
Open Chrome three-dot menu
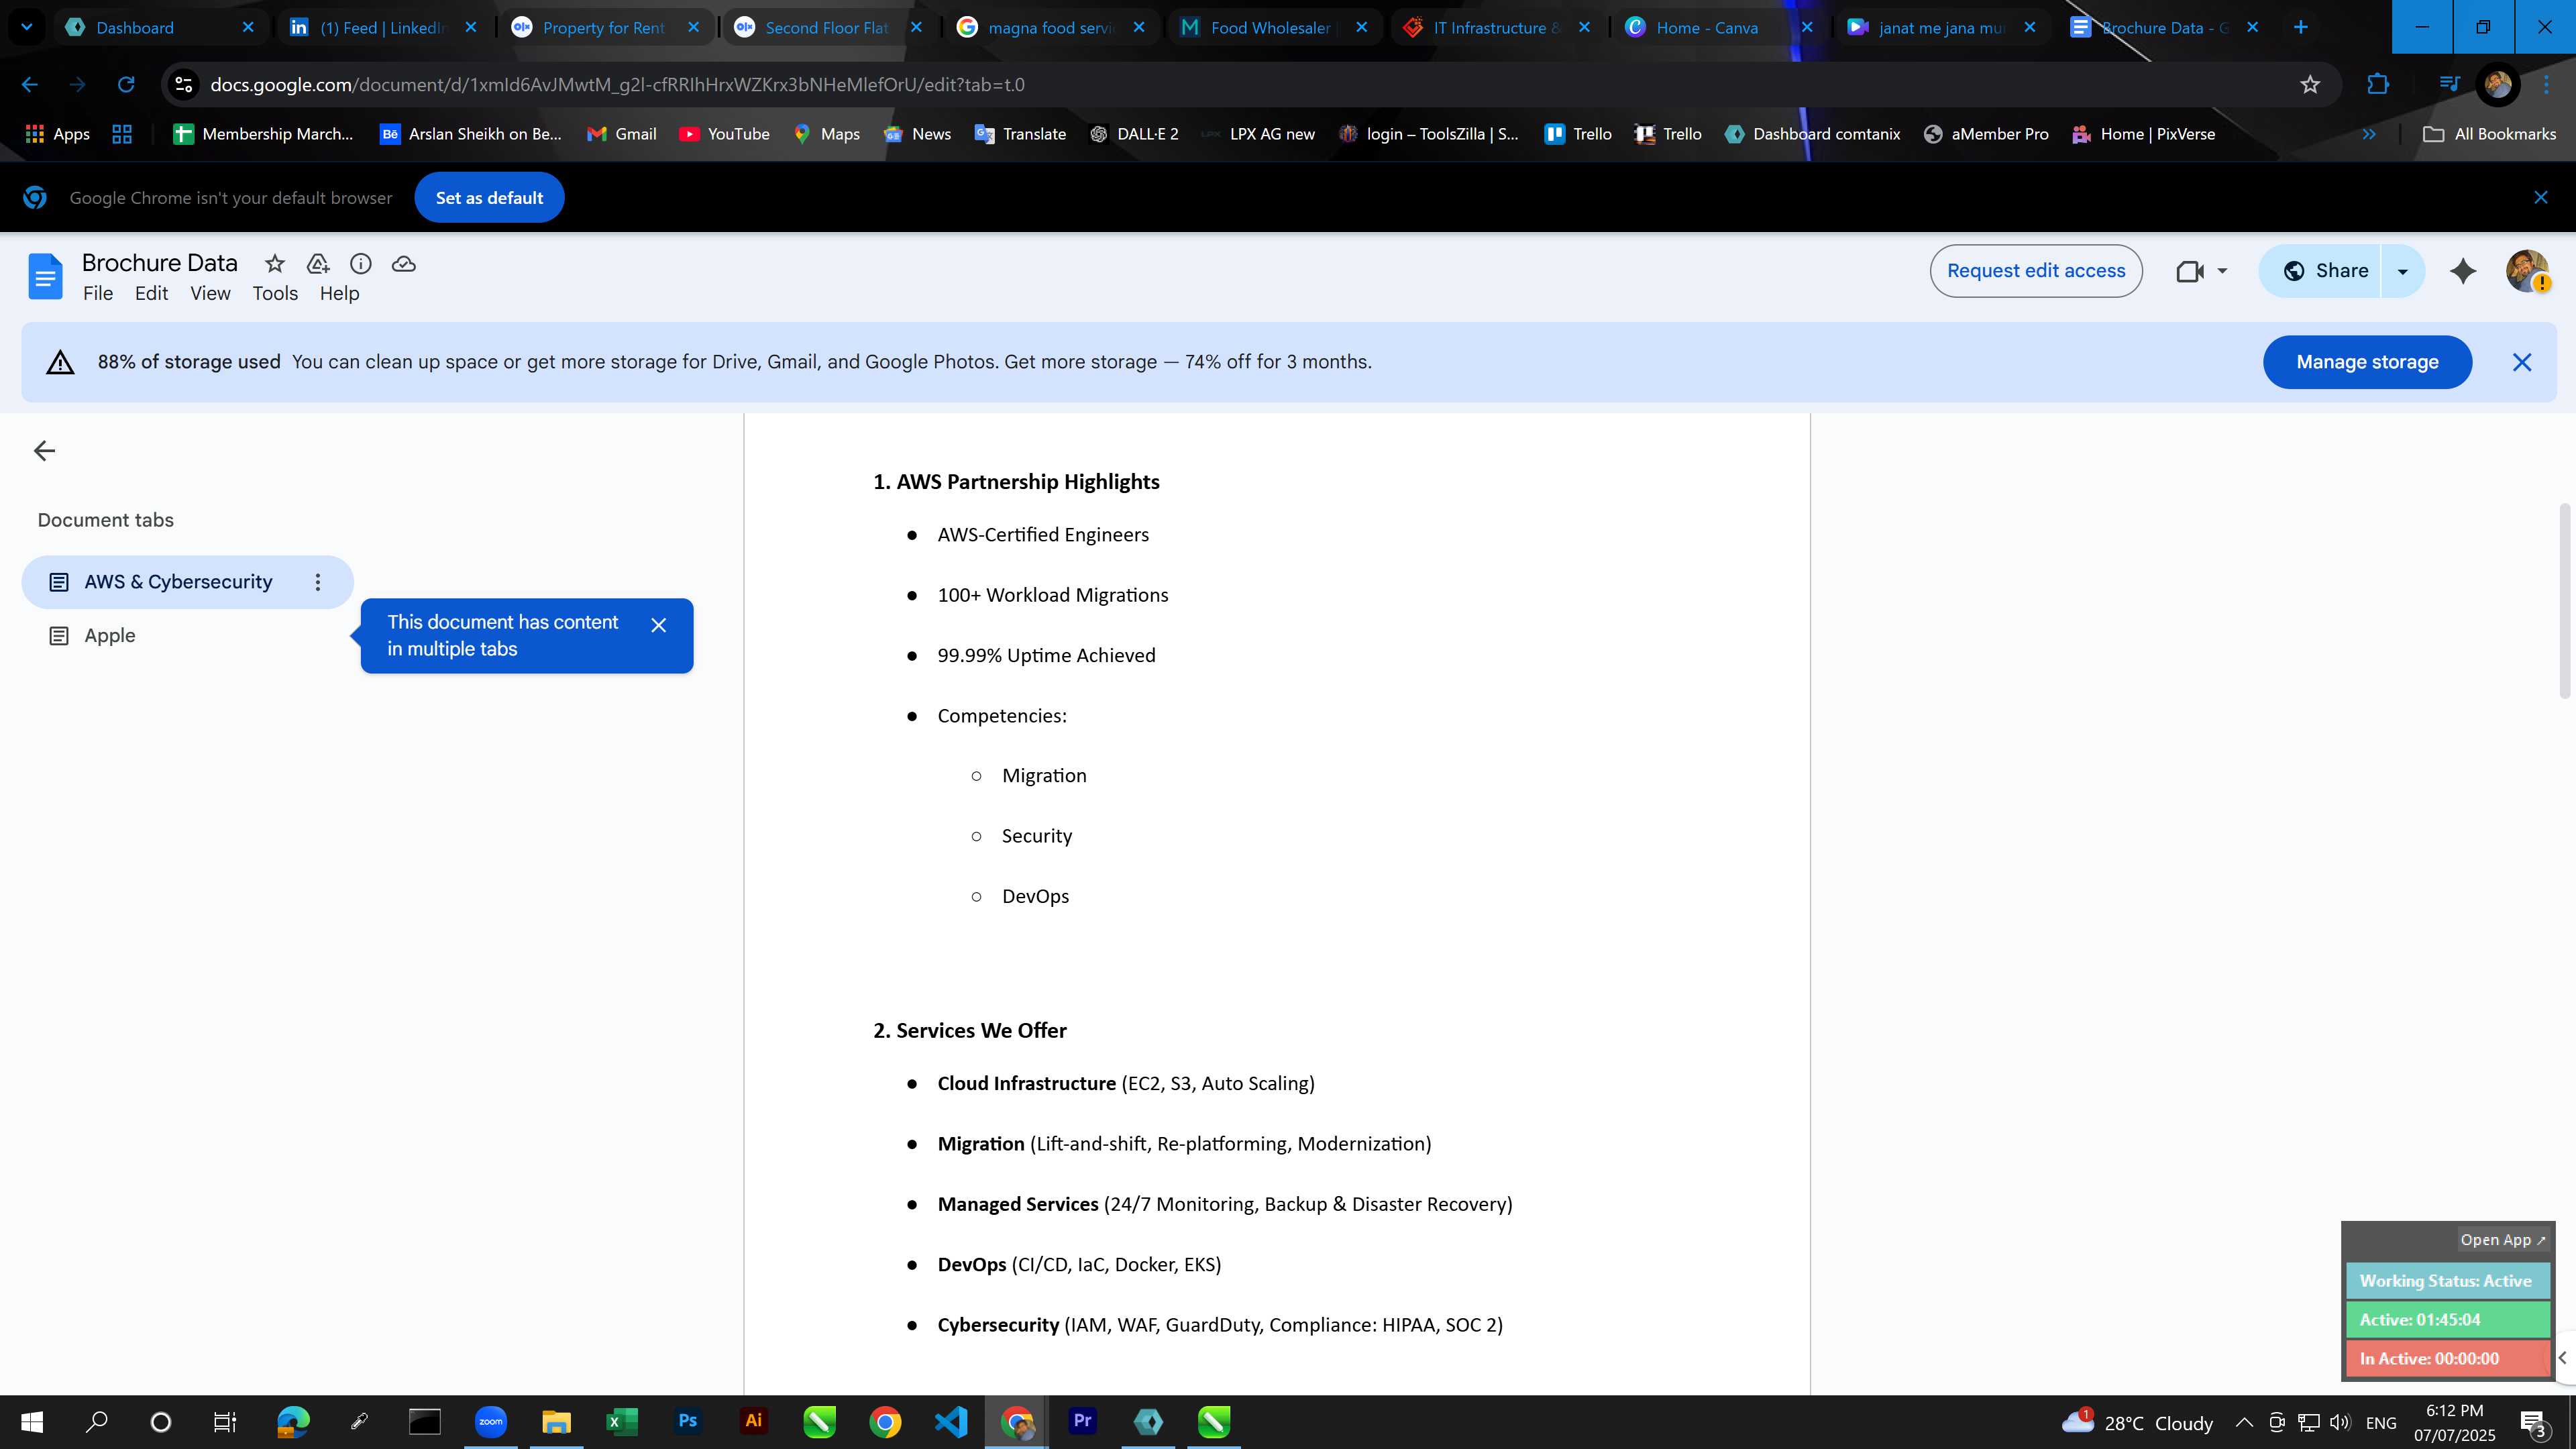click(2547, 85)
